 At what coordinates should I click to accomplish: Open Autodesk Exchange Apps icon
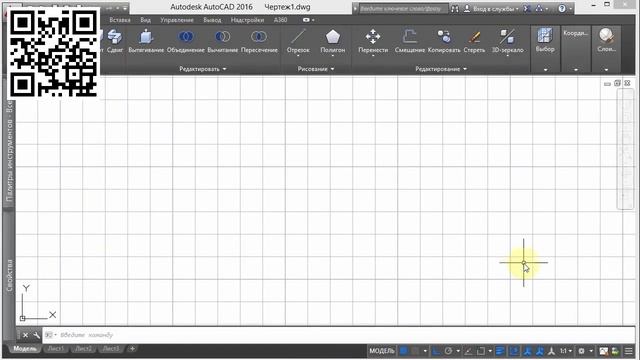[x=527, y=9]
